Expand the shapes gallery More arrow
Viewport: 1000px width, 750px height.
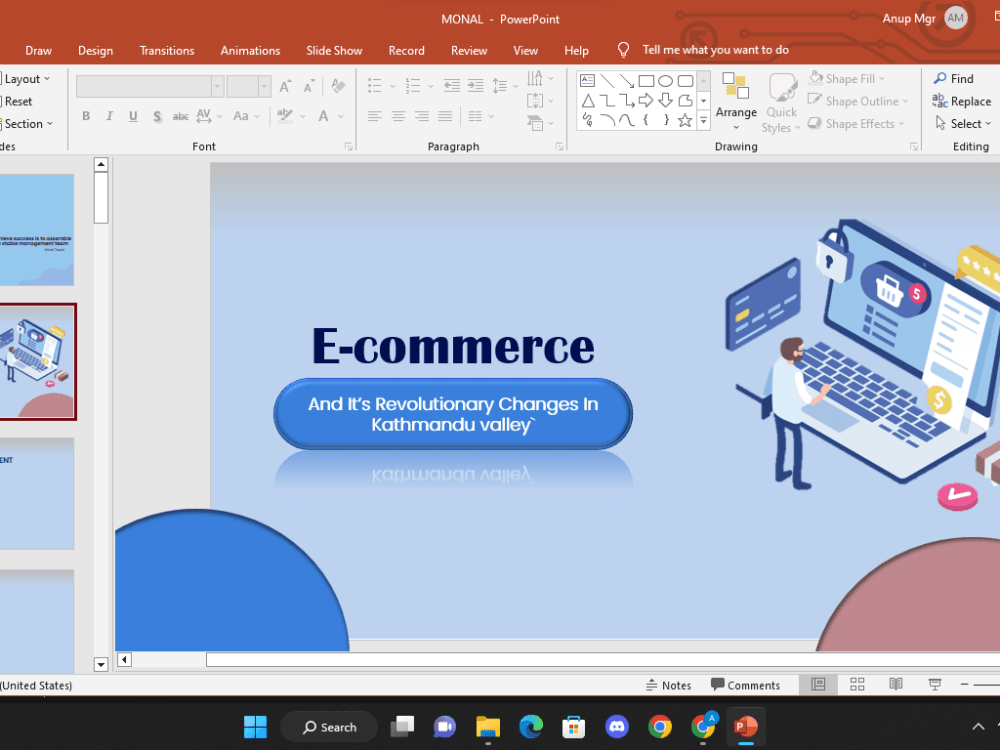[703, 120]
